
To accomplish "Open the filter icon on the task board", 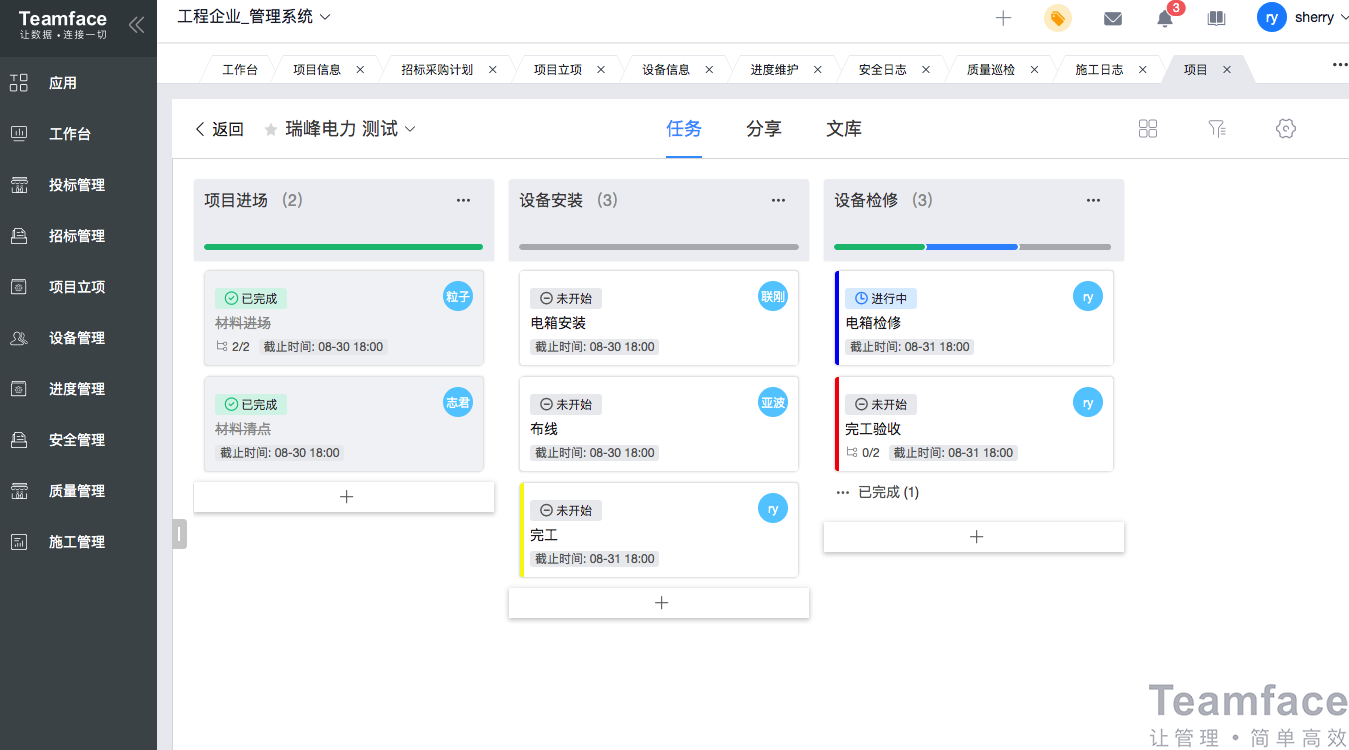I will (1216, 128).
